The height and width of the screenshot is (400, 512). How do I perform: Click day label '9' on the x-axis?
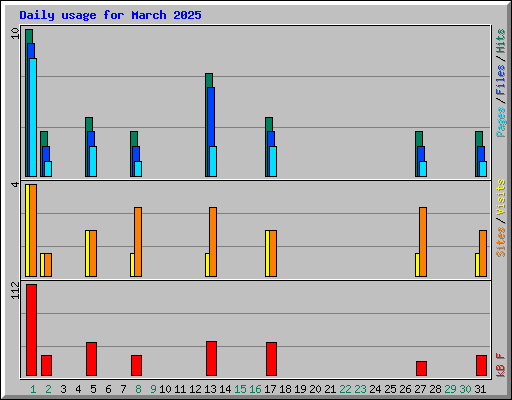pyautogui.click(x=153, y=389)
